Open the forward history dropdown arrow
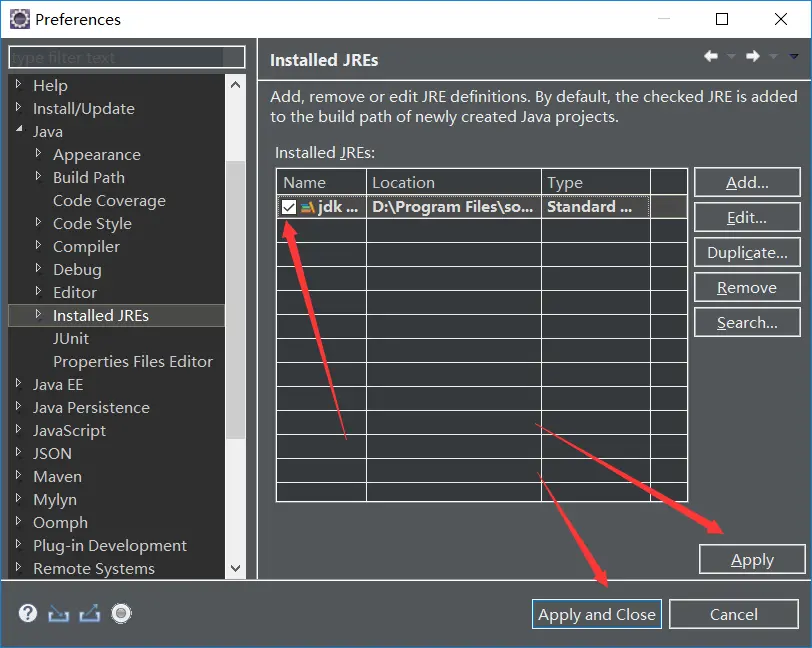812x648 pixels. 773,56
